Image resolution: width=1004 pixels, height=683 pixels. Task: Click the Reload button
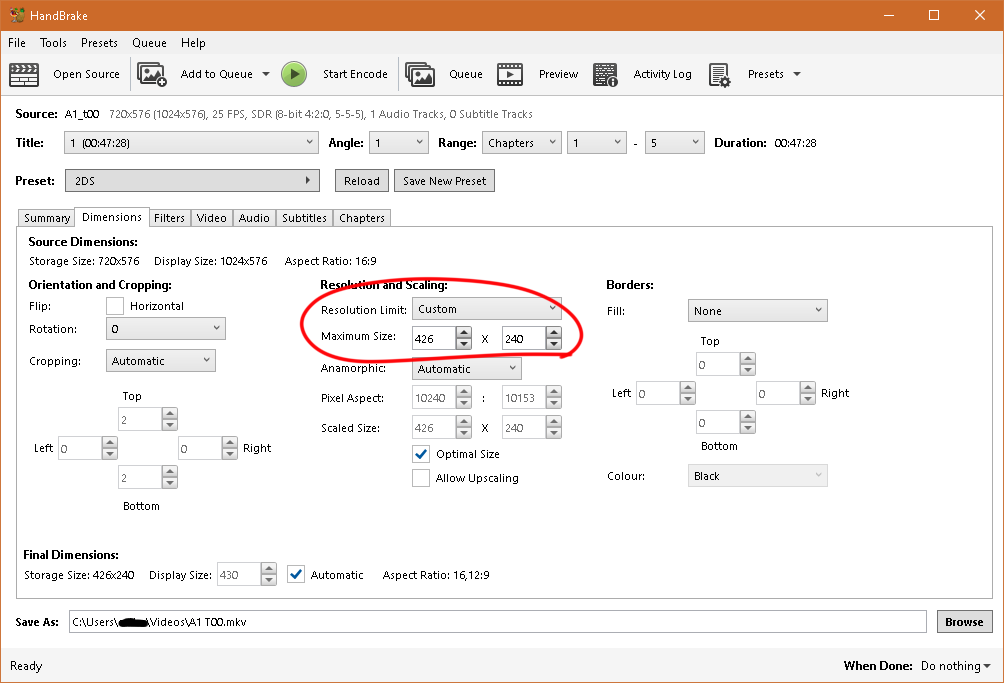(x=362, y=181)
